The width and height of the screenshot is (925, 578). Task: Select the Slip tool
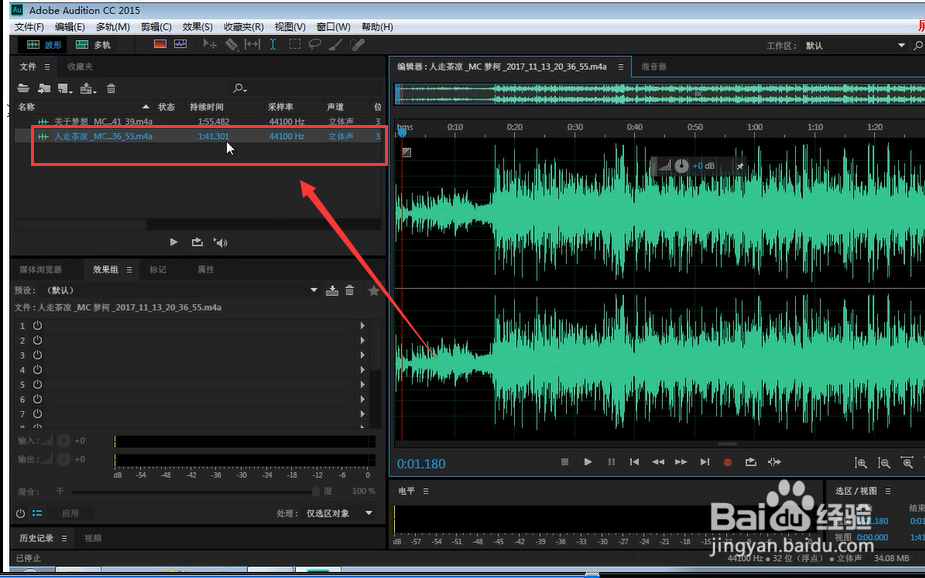click(x=252, y=44)
